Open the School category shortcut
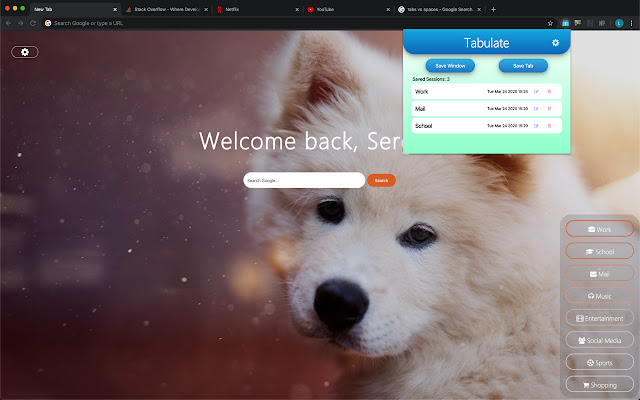Image resolution: width=640 pixels, height=400 pixels. pyautogui.click(x=599, y=251)
